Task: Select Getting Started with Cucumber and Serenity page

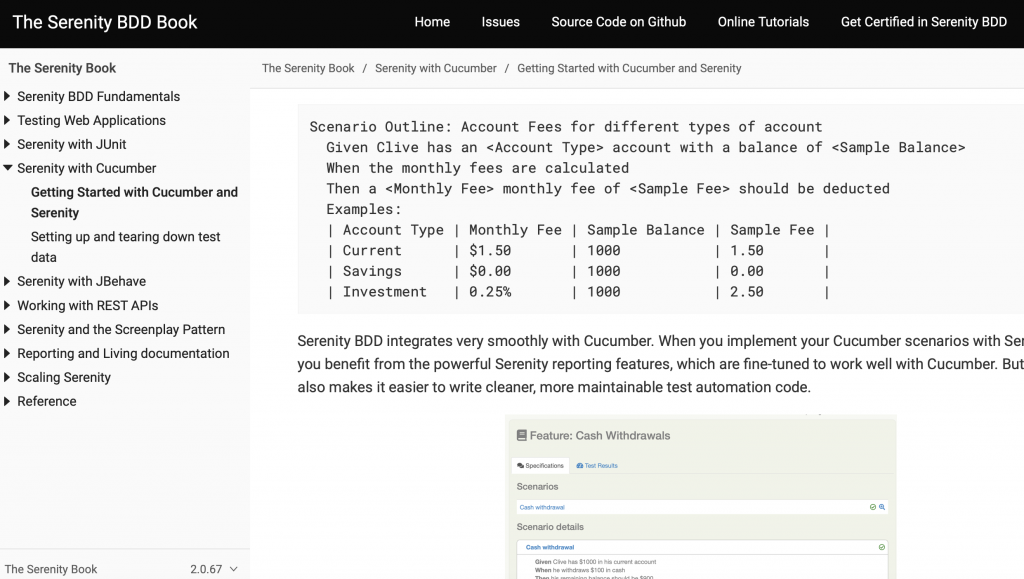Action: click(134, 202)
